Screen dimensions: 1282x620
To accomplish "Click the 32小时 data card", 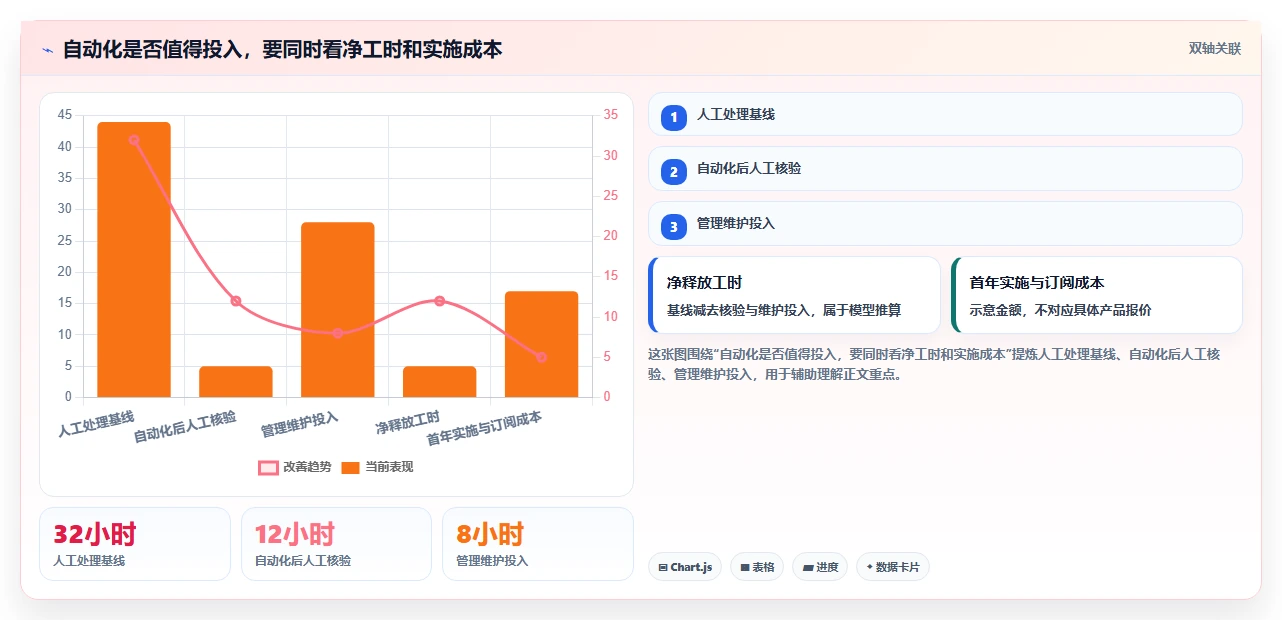I will pos(135,544).
